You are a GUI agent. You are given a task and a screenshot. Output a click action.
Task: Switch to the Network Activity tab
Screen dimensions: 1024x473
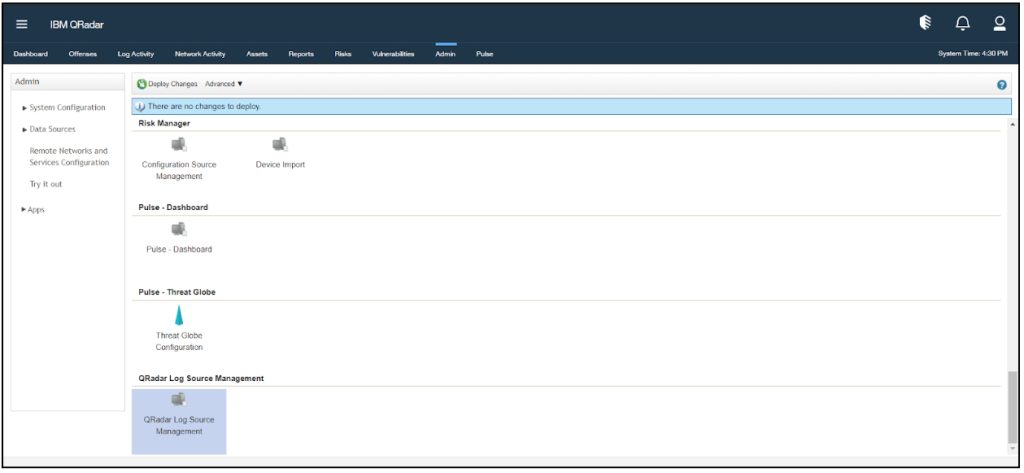coord(200,54)
